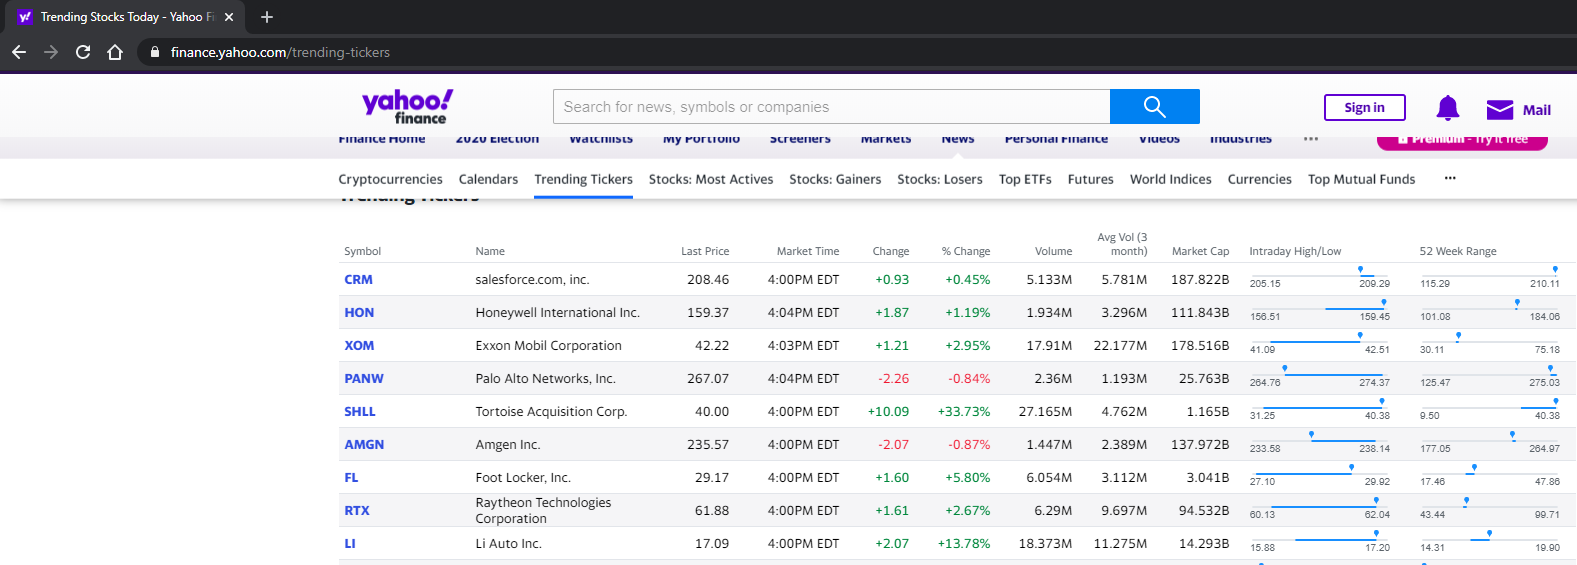Reload the page with refresh icon
Image resolution: width=1577 pixels, height=565 pixels.
(83, 52)
